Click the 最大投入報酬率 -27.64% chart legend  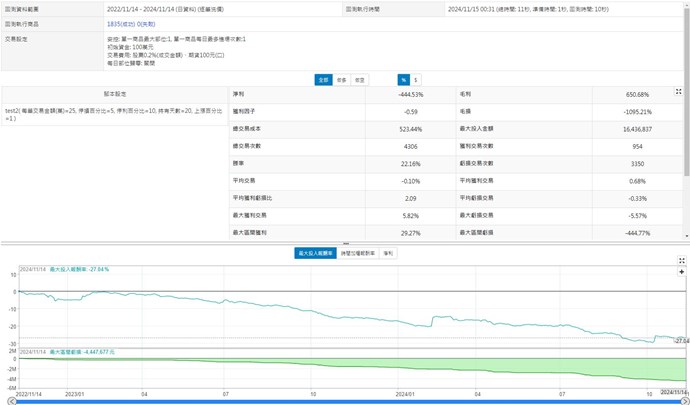point(80,269)
